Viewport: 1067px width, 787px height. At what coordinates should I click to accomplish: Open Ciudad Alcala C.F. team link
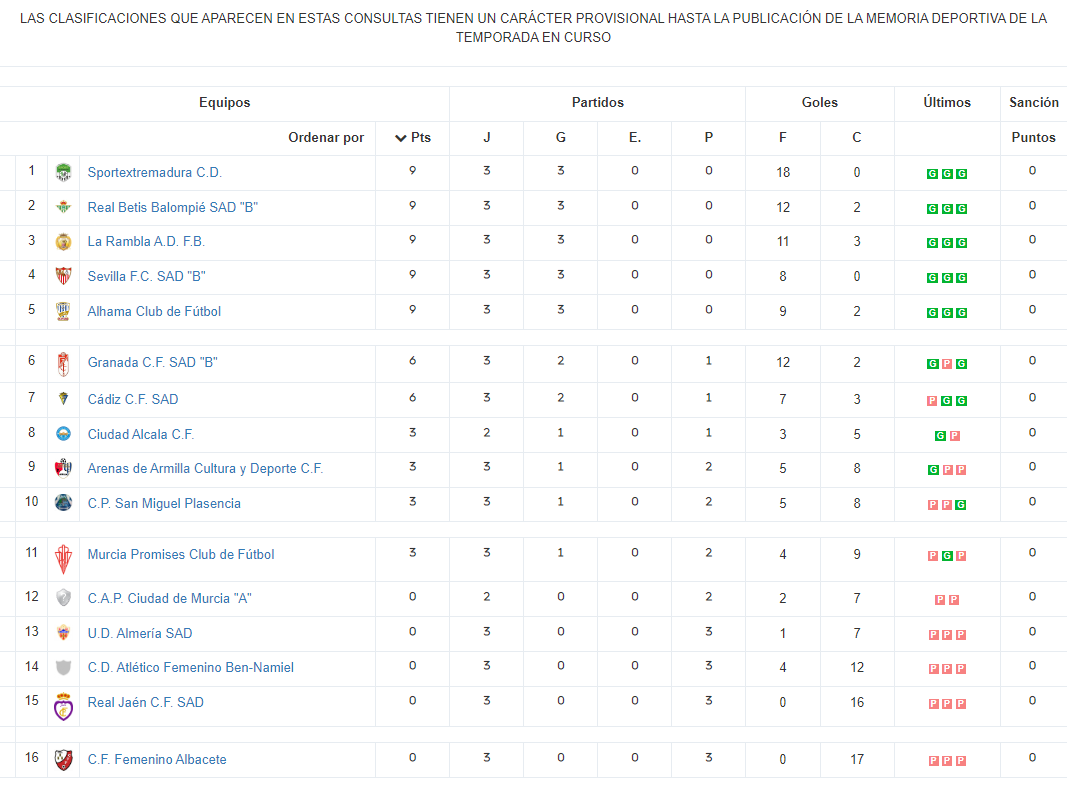[x=141, y=435]
